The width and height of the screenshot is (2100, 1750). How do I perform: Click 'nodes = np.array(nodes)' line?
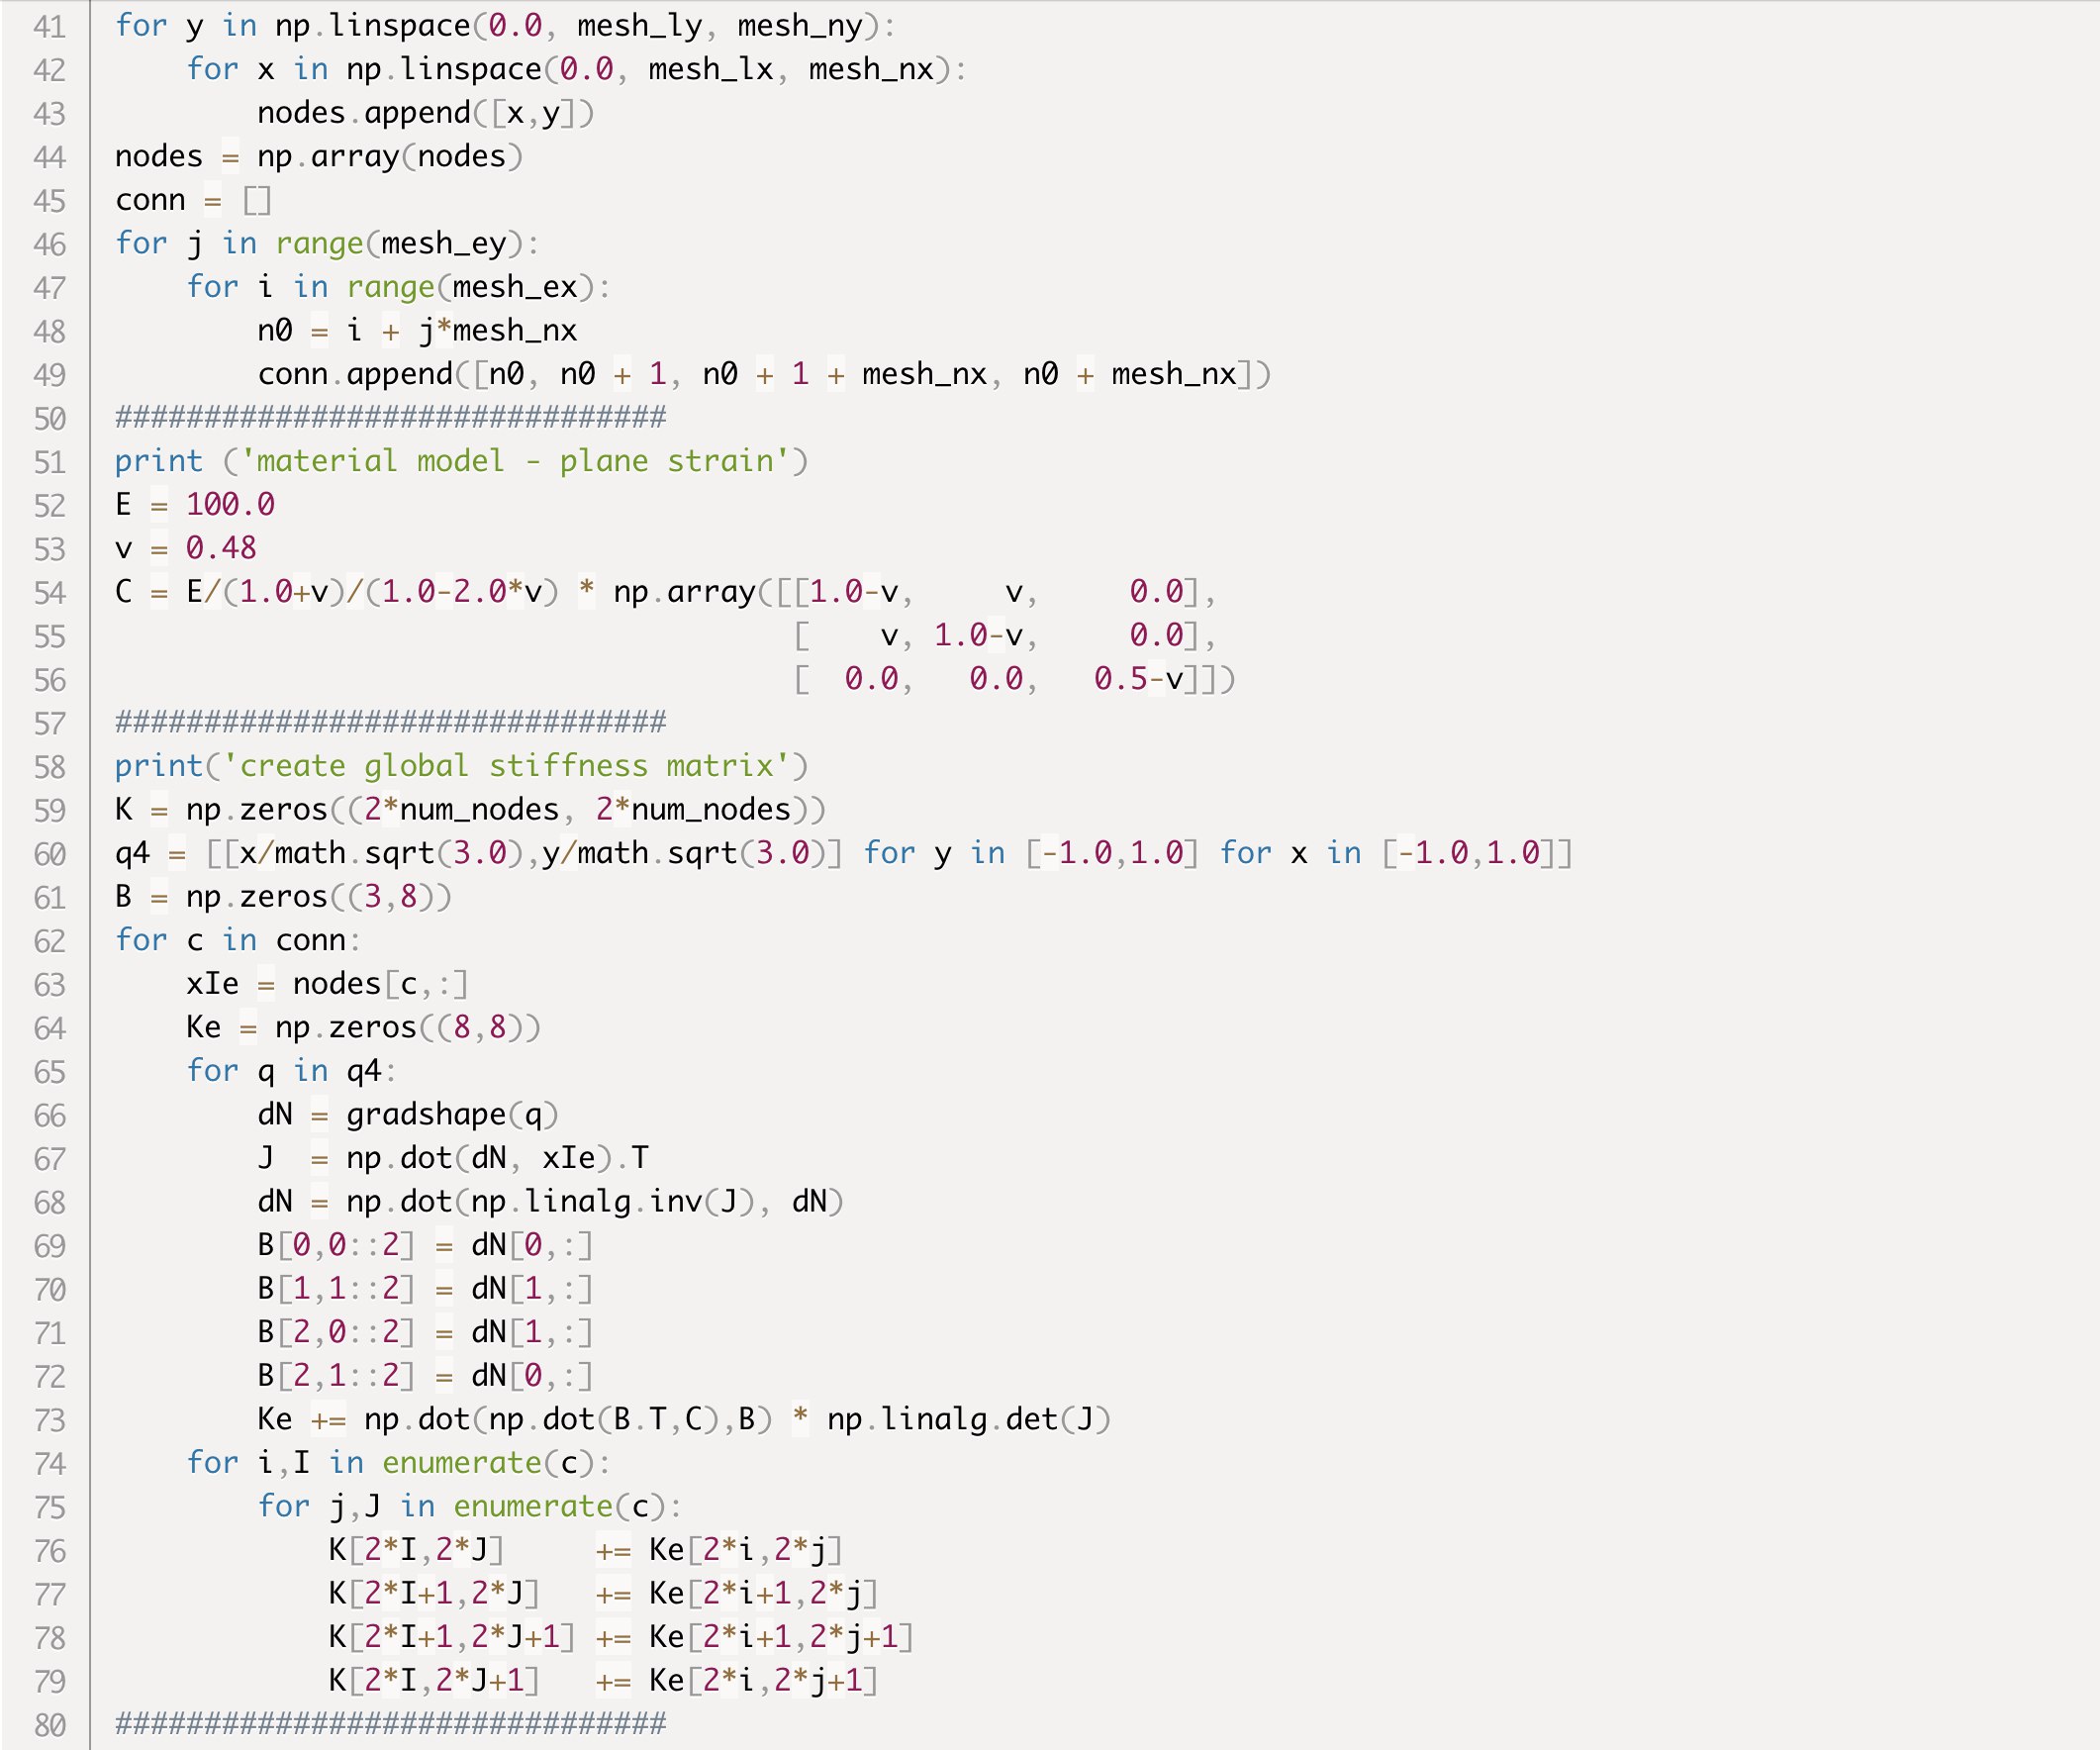pos(318,157)
